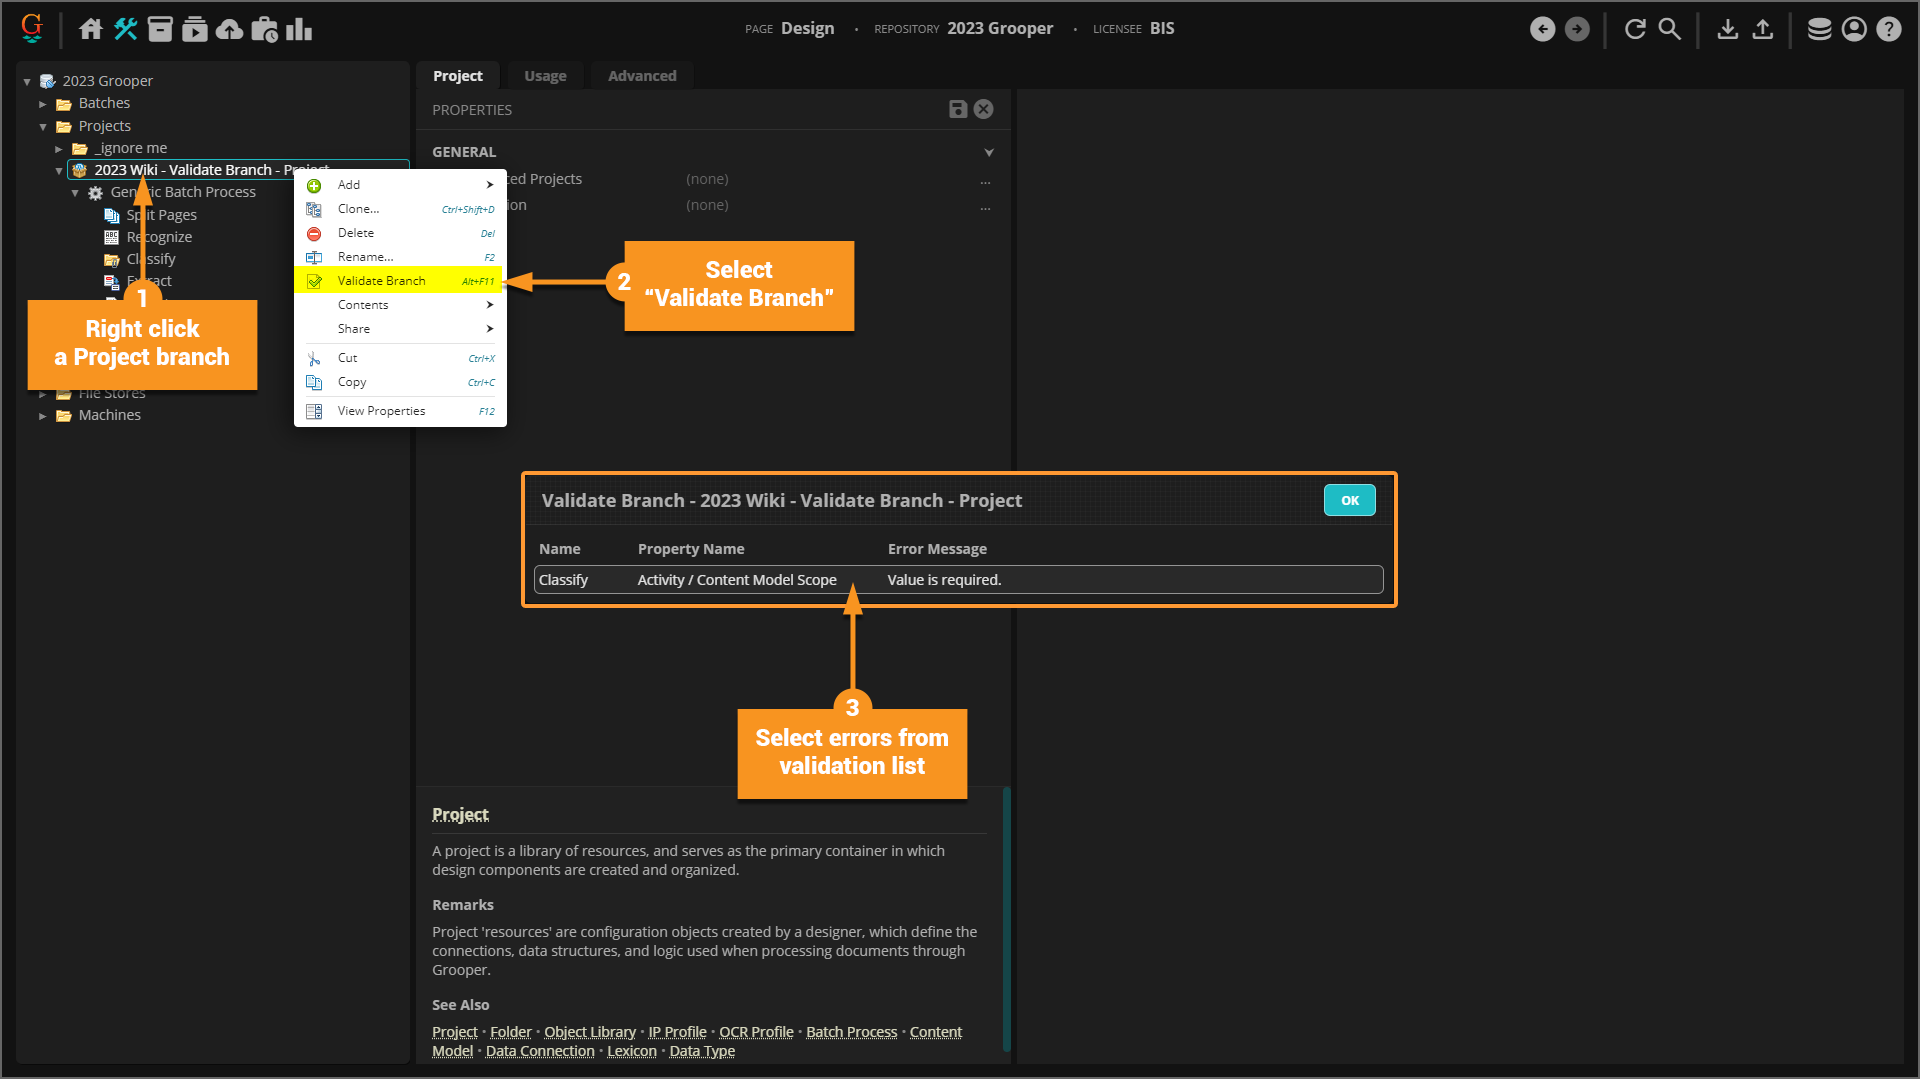Collapse the Projects folder
This screenshot has width=1920, height=1079.
(x=43, y=127)
